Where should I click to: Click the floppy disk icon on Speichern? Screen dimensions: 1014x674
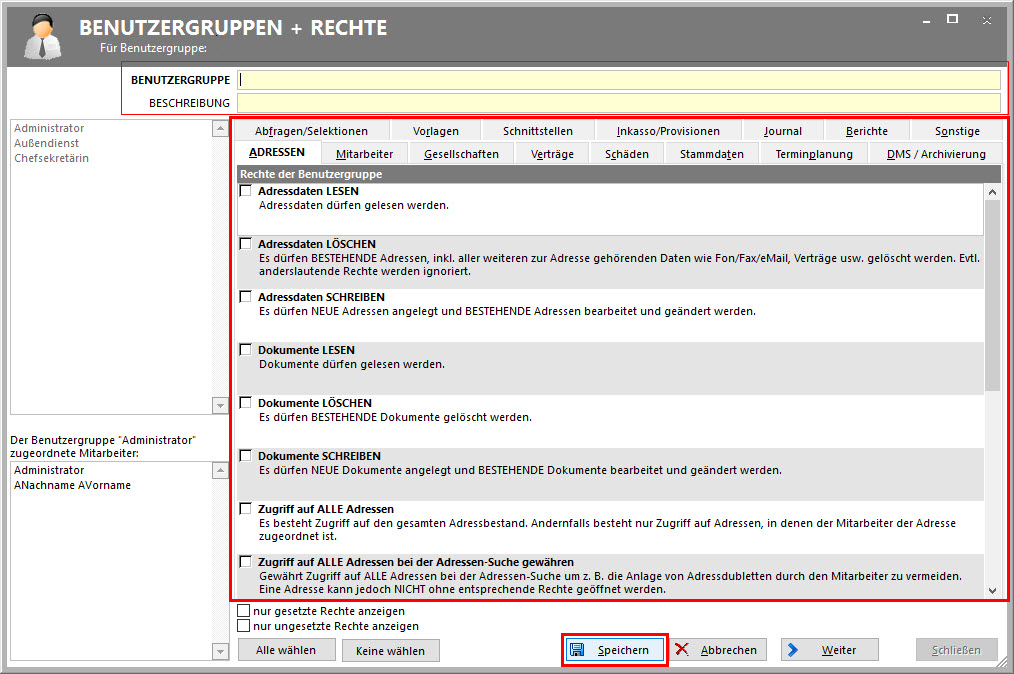coord(578,650)
